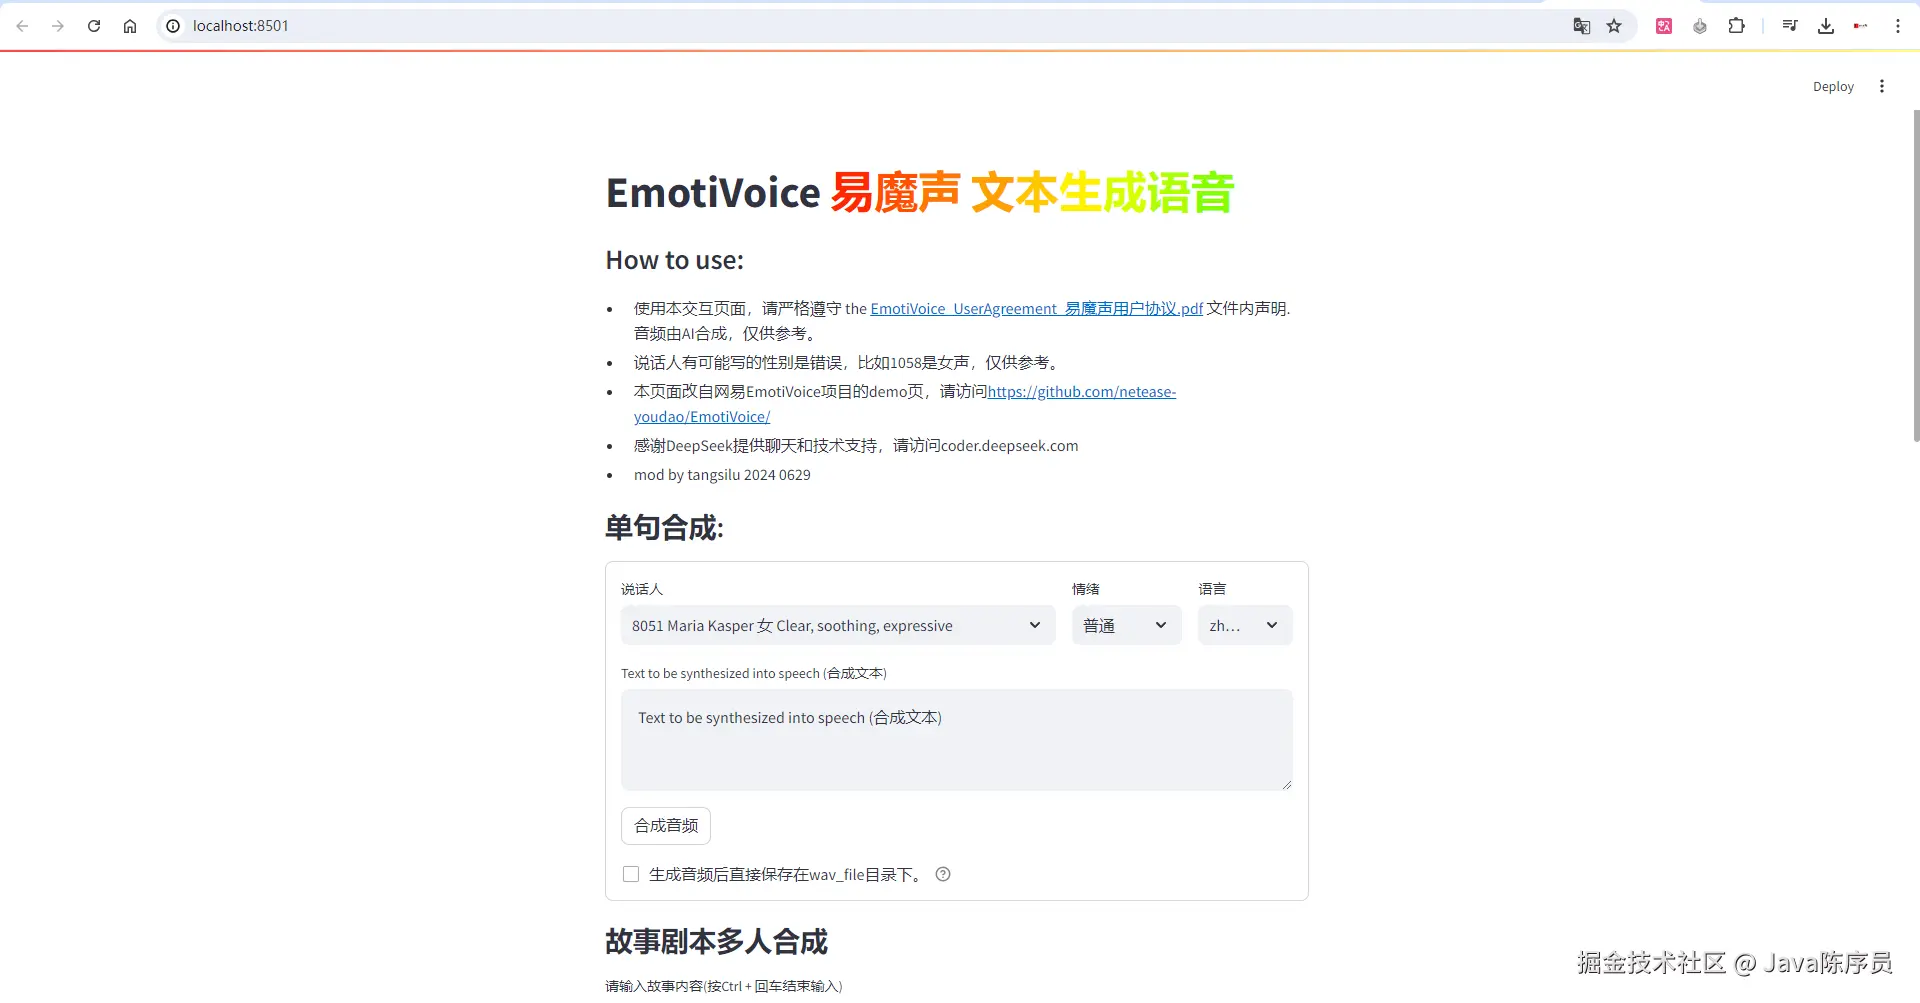The height and width of the screenshot is (1003, 1920).
Task: Click the 请输入故事内容 label
Action: coord(724,986)
